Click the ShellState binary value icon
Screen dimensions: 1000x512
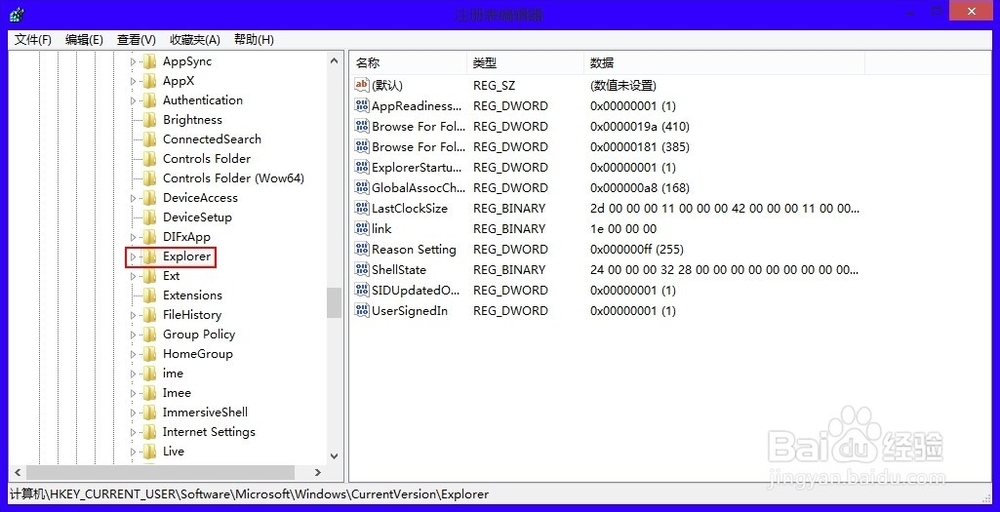point(362,269)
